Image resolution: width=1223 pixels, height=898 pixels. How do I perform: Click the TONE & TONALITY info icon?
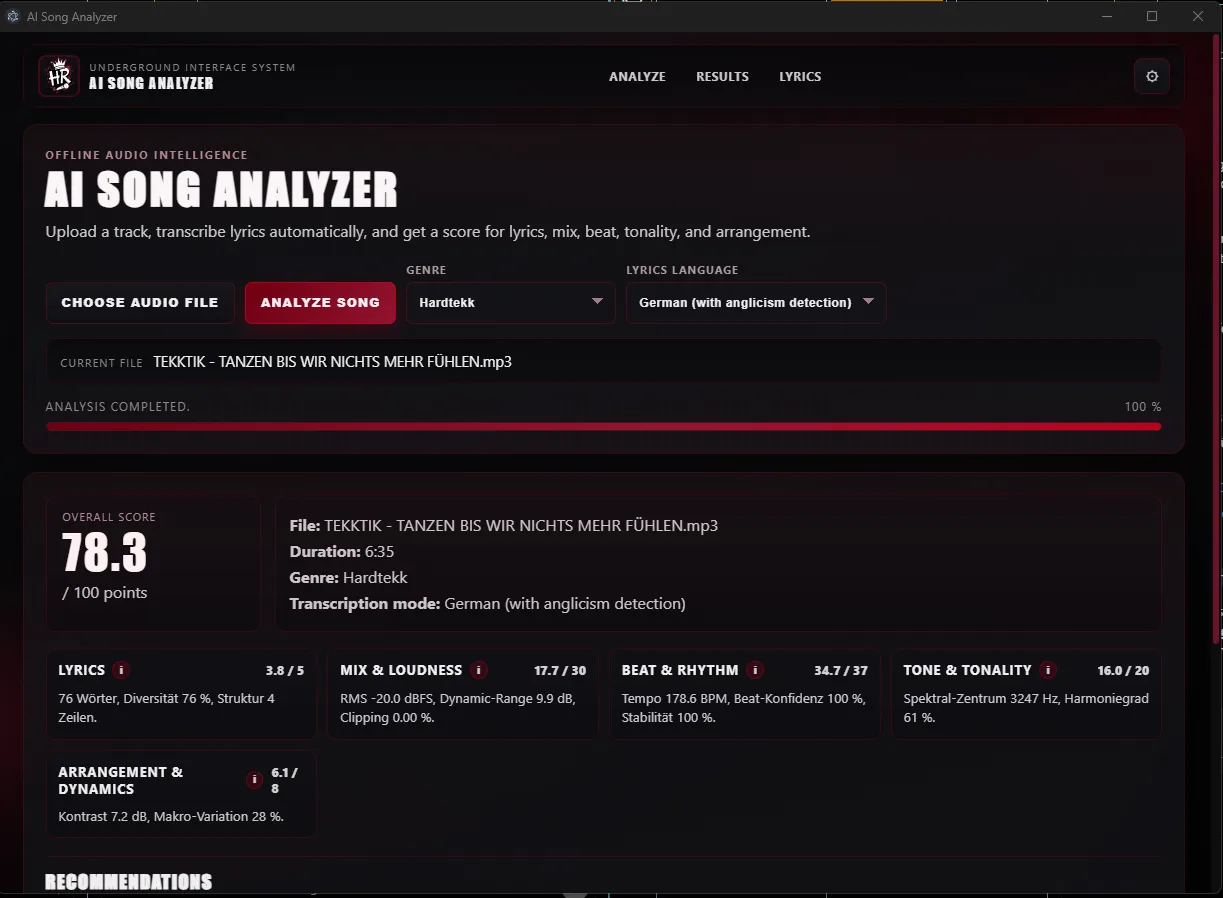1047,670
